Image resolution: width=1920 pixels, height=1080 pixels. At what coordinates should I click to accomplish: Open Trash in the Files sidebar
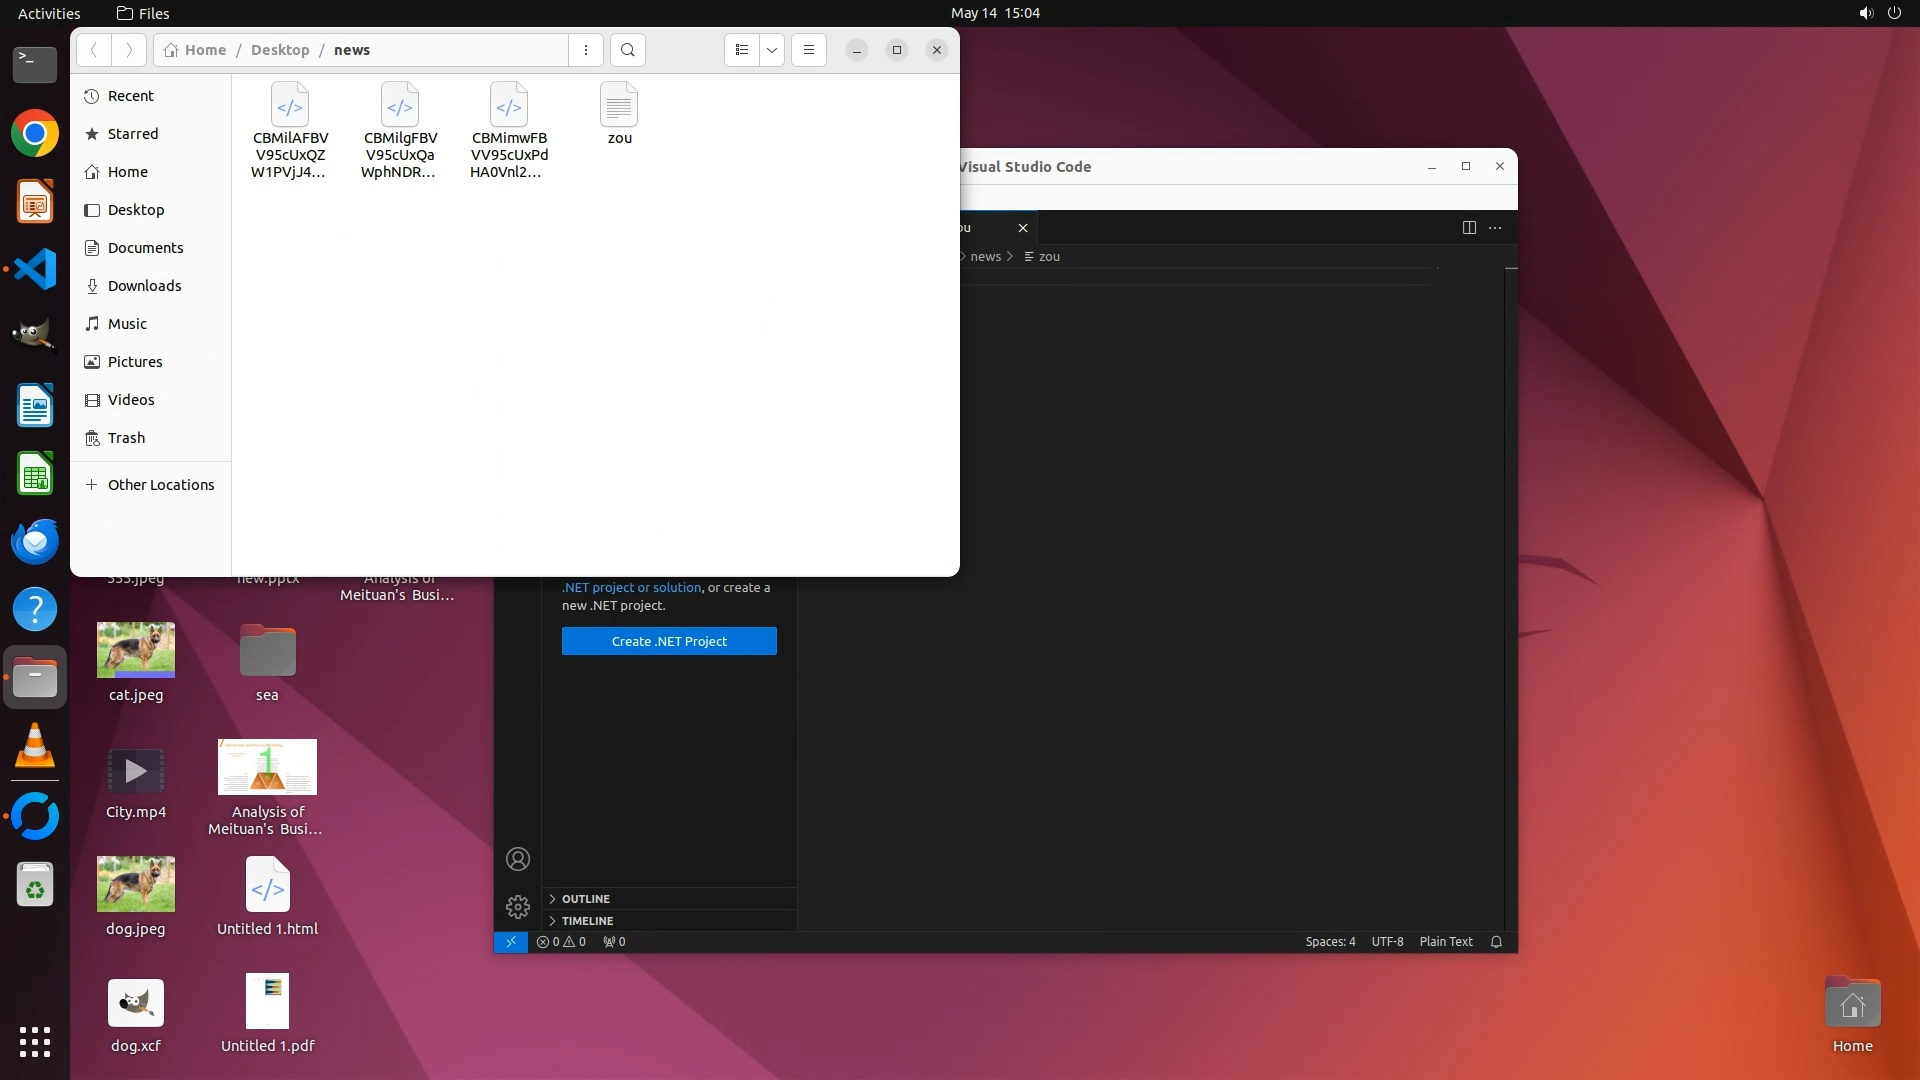coord(126,438)
